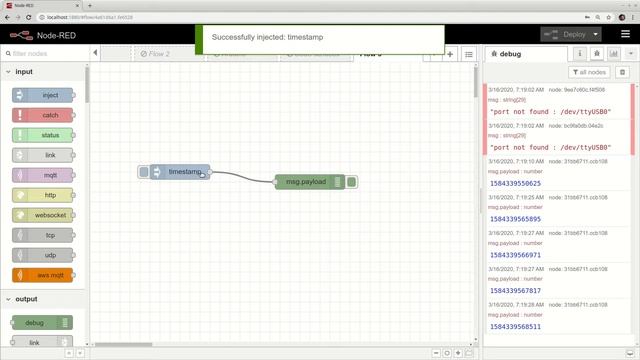Zoom in the canvas with plus button
640x360 pixels.
click(458, 353)
